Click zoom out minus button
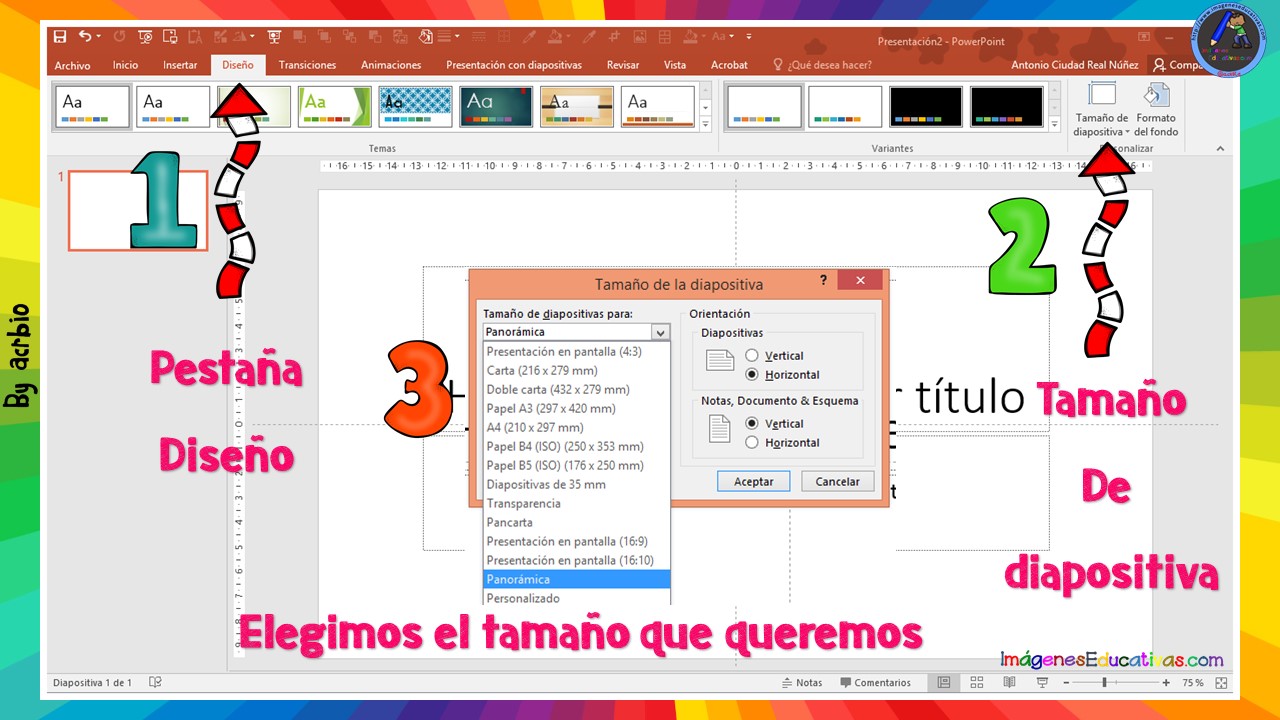Screen dimensions: 1280x720 coord(1066,683)
